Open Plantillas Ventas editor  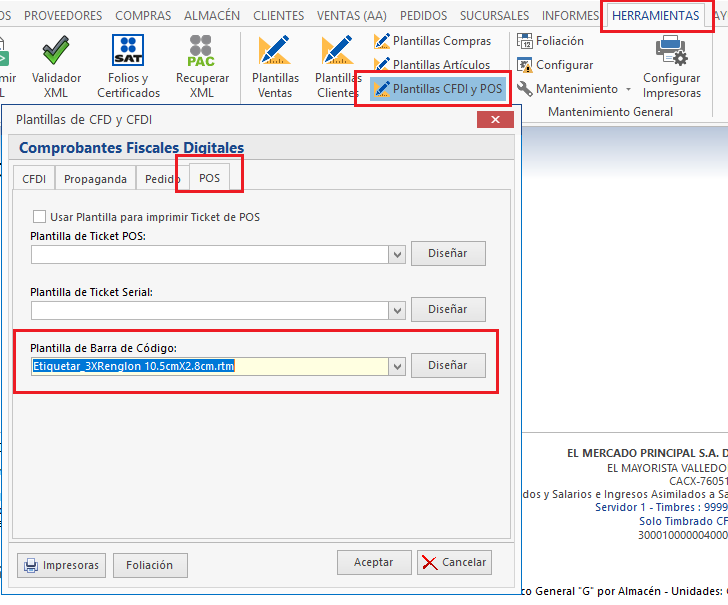pos(275,66)
